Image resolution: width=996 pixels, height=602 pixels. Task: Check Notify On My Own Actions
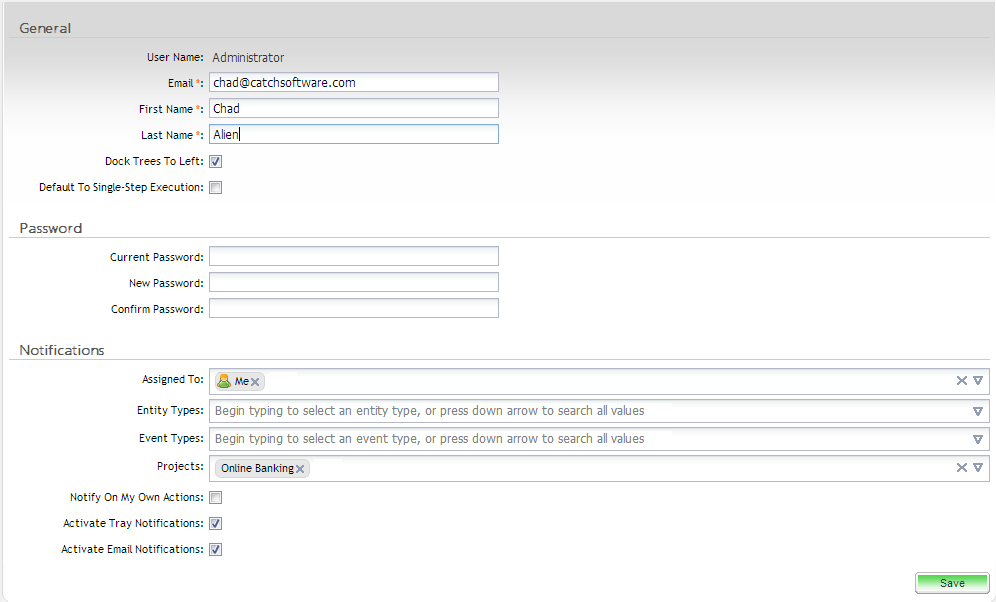(x=215, y=497)
